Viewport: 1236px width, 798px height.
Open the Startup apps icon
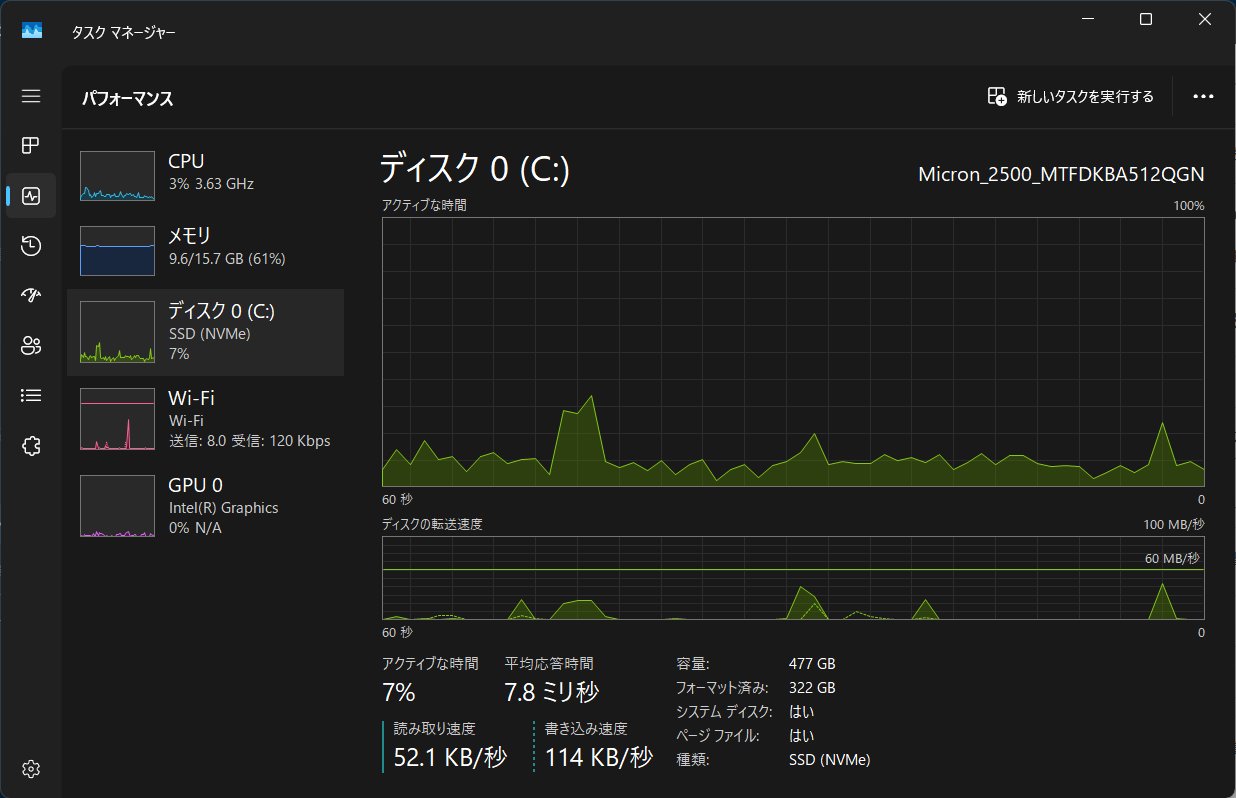pos(31,296)
